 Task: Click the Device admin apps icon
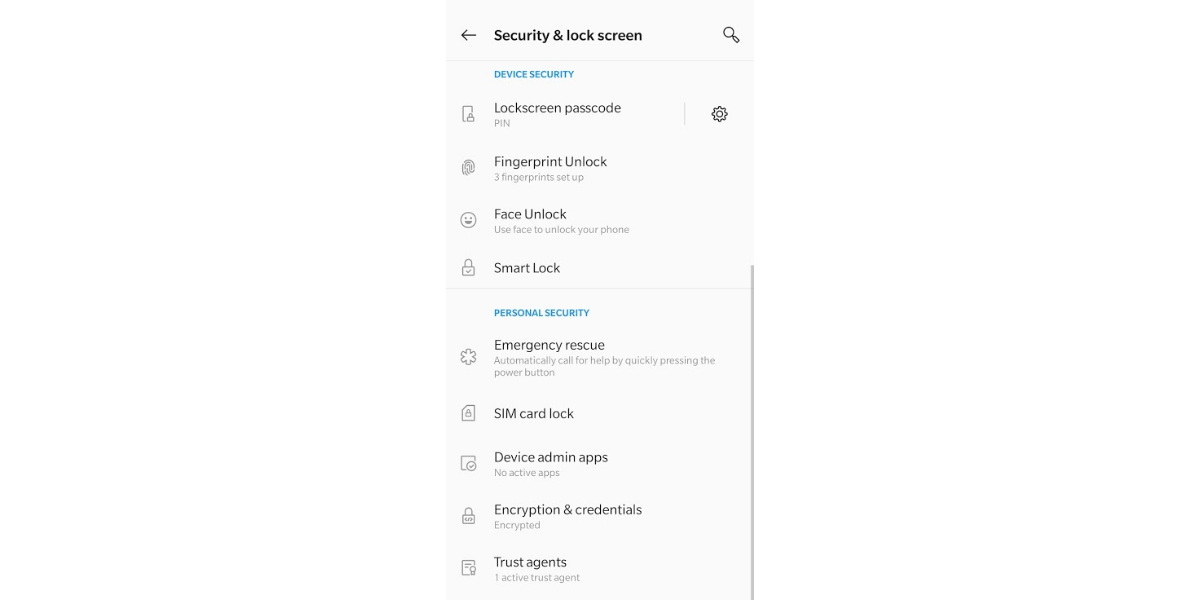point(468,463)
